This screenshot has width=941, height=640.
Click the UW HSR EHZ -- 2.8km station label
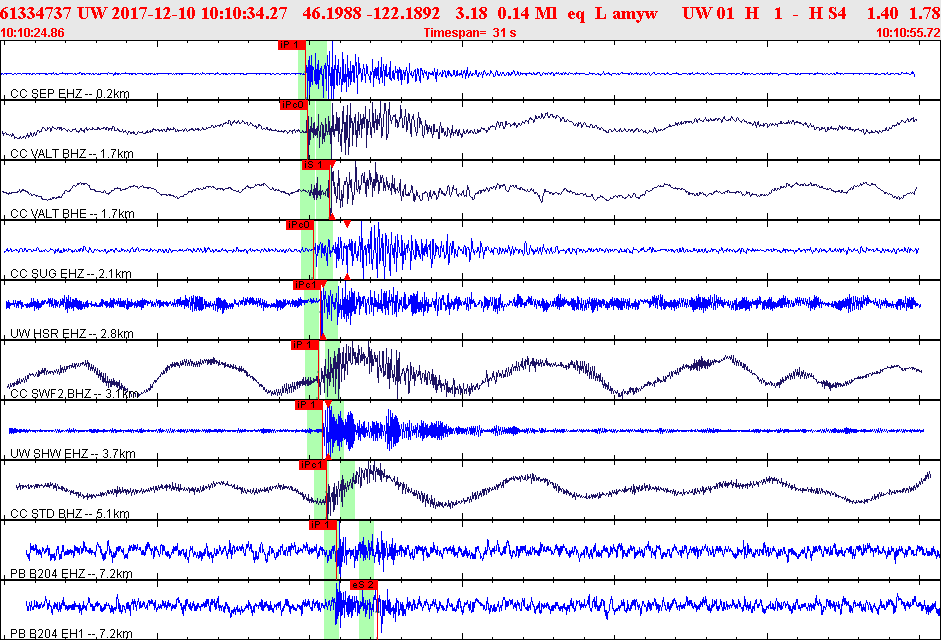(x=72, y=334)
